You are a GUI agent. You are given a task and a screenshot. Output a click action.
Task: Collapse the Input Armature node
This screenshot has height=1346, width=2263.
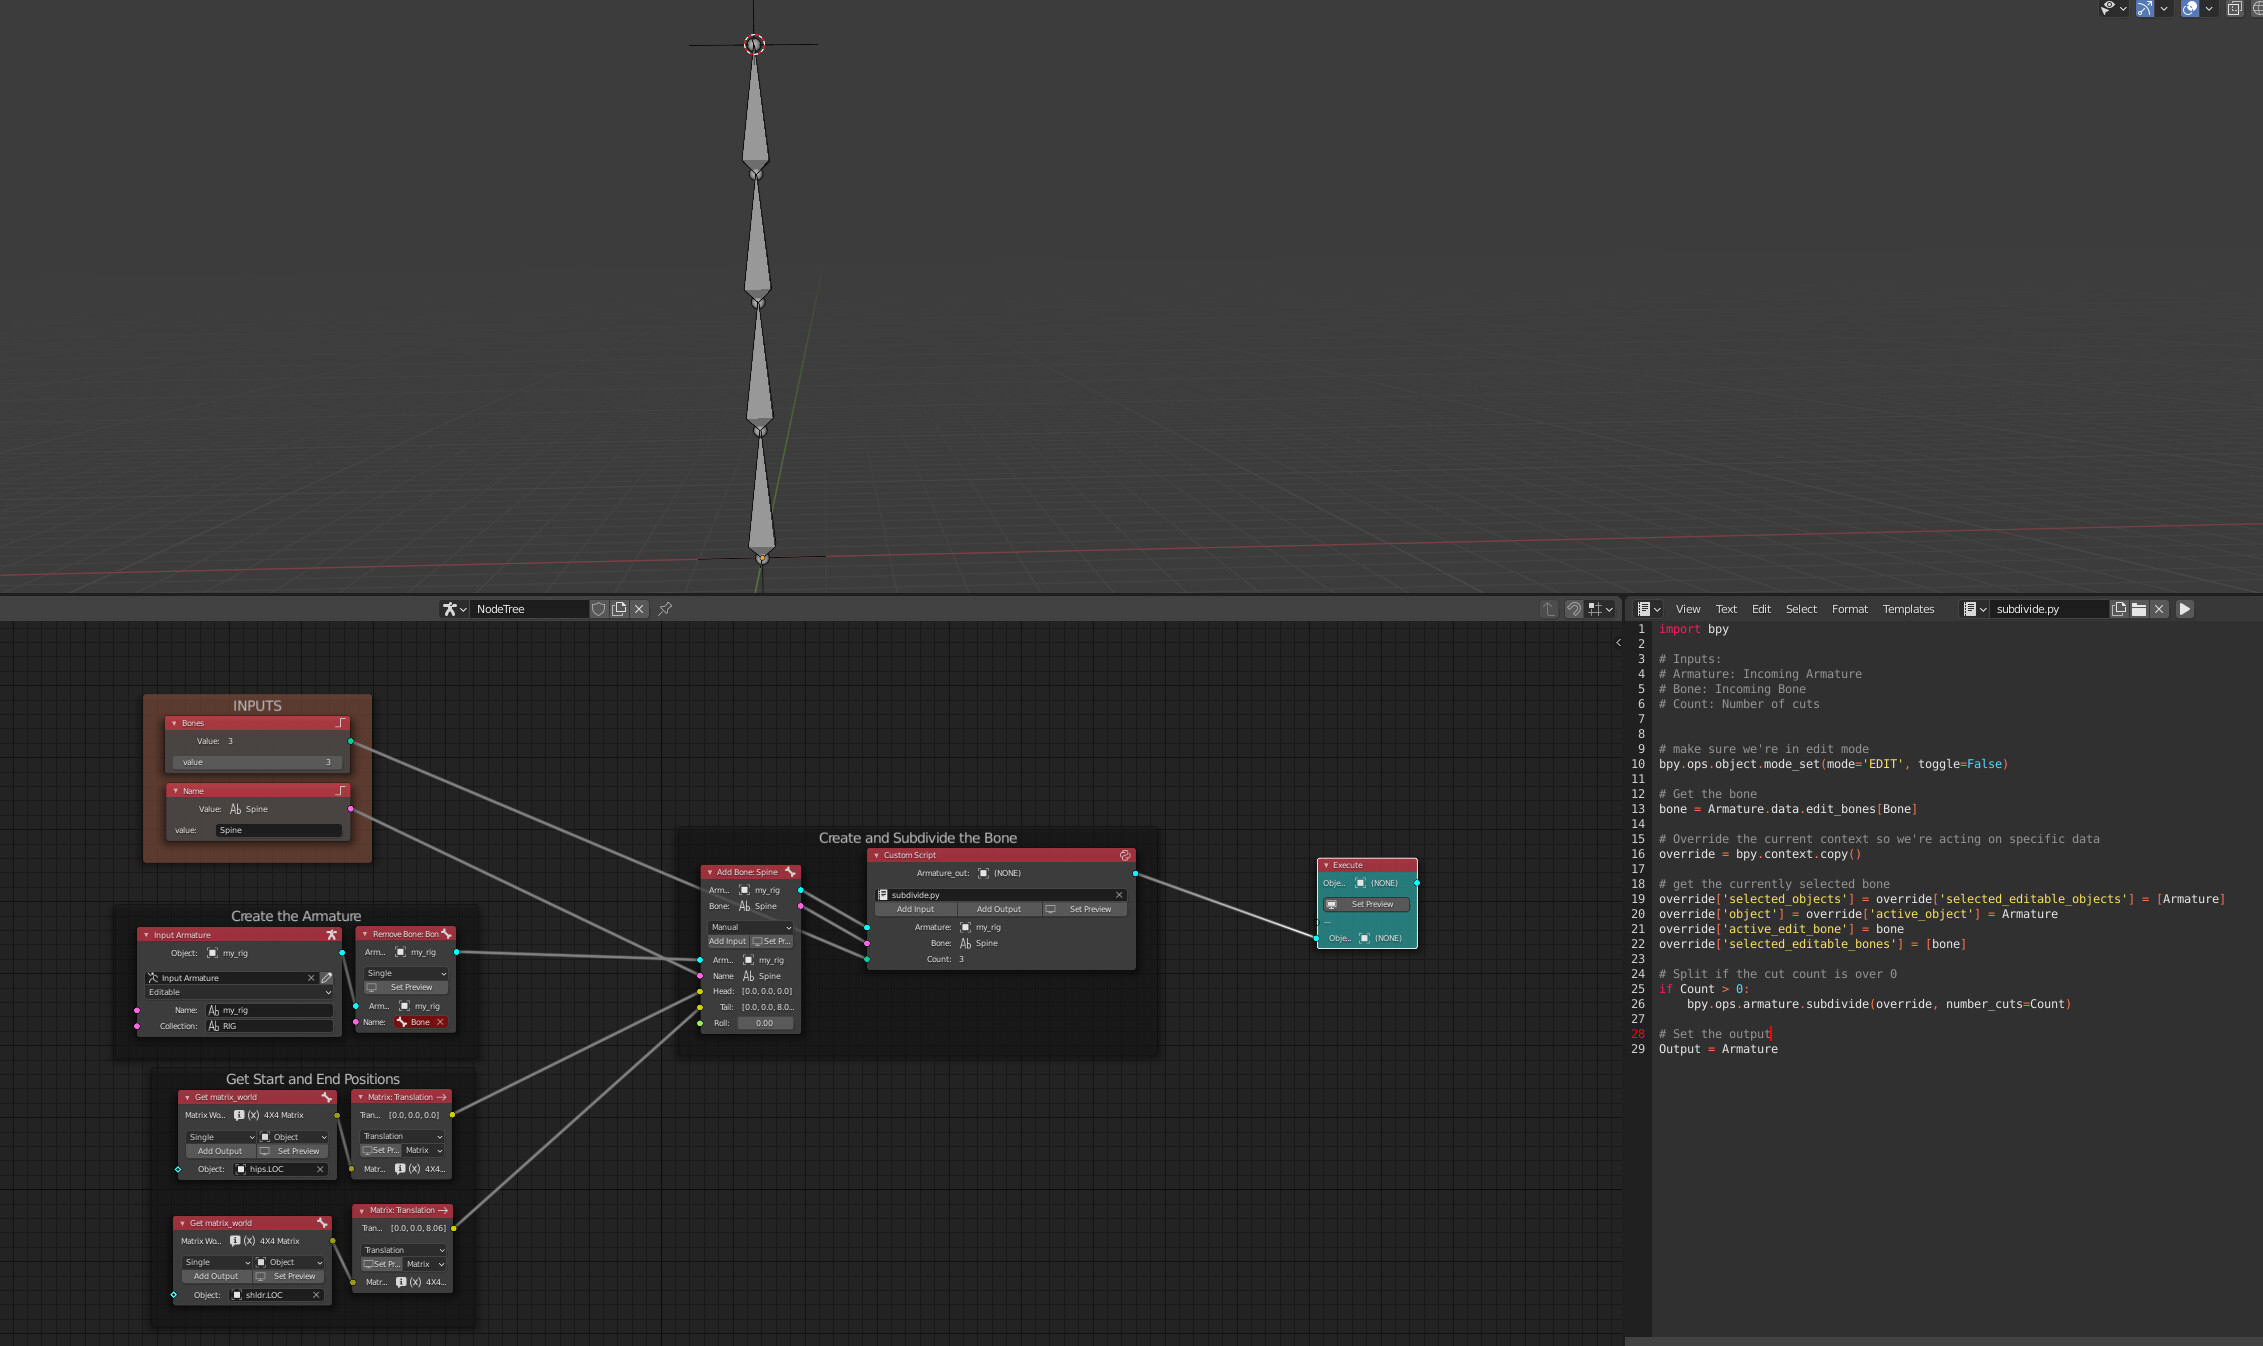pyautogui.click(x=147, y=935)
